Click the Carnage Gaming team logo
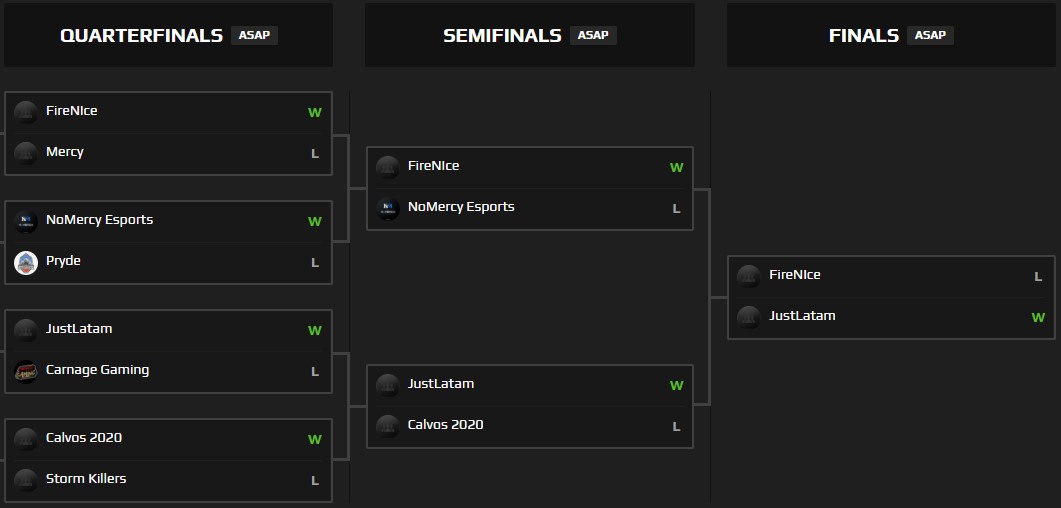 [x=26, y=371]
